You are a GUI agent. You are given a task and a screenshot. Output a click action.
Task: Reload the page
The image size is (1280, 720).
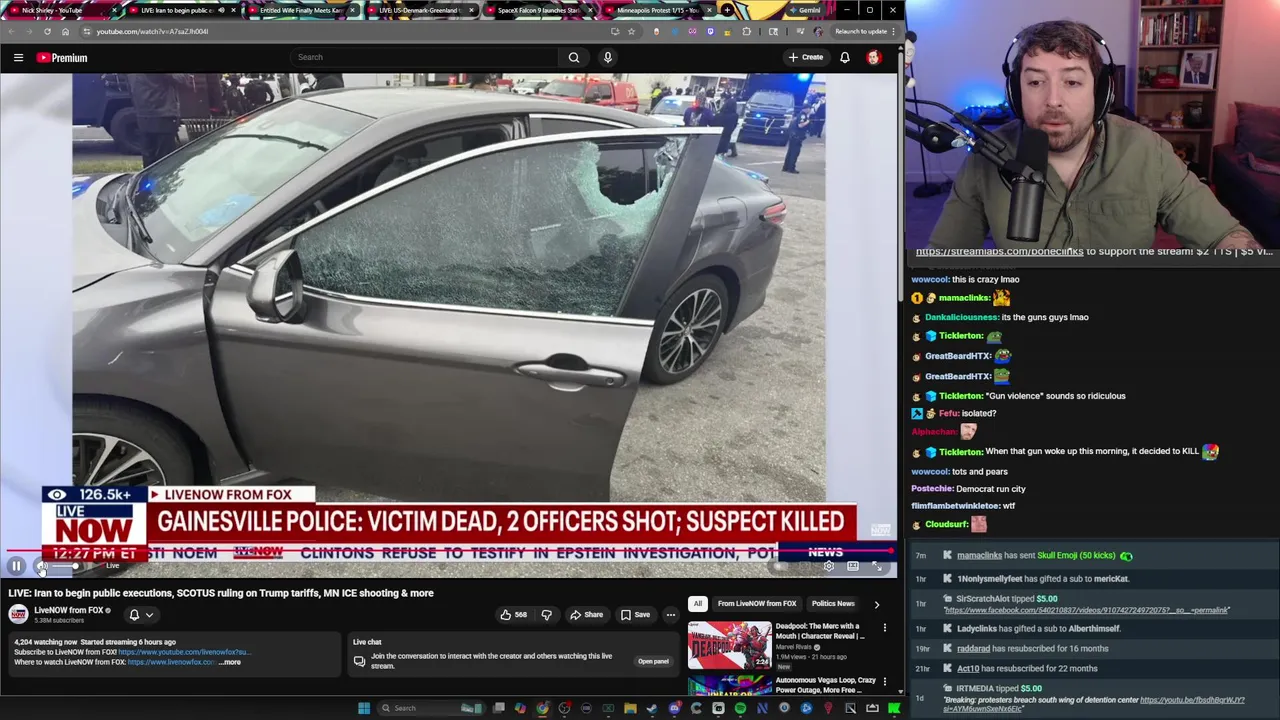pos(47,31)
